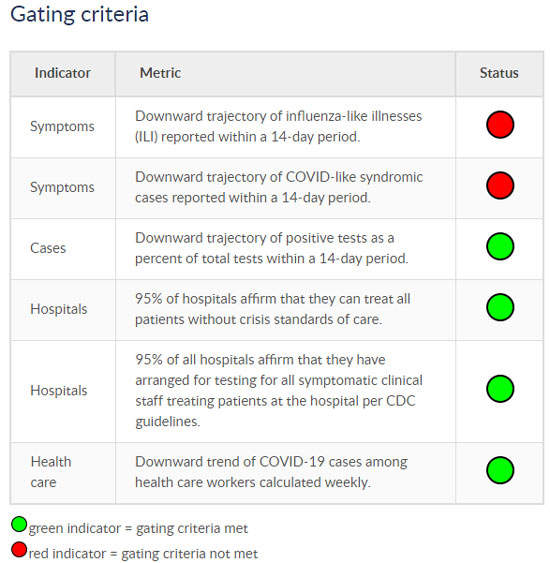Viewport: 550px width, 563px height.
Task: Click green status circle for clinical staff testing row
Action: [x=500, y=389]
